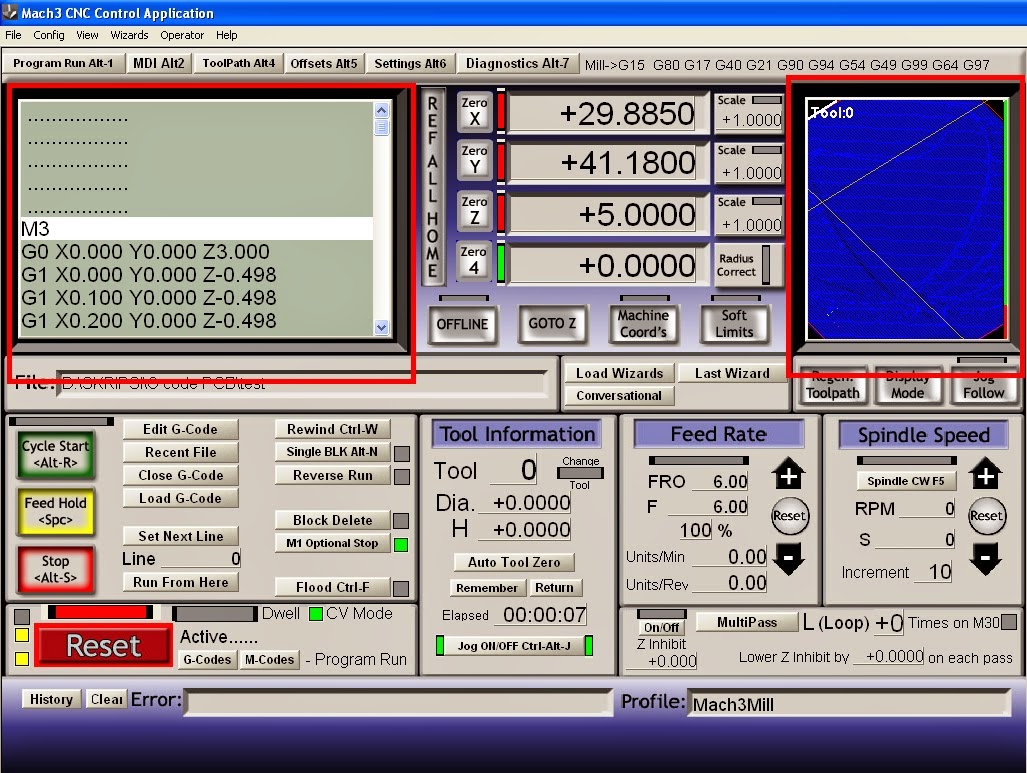The image size is (1027, 773).
Task: Decrease spindle speed with minus arrow
Action: (986, 558)
